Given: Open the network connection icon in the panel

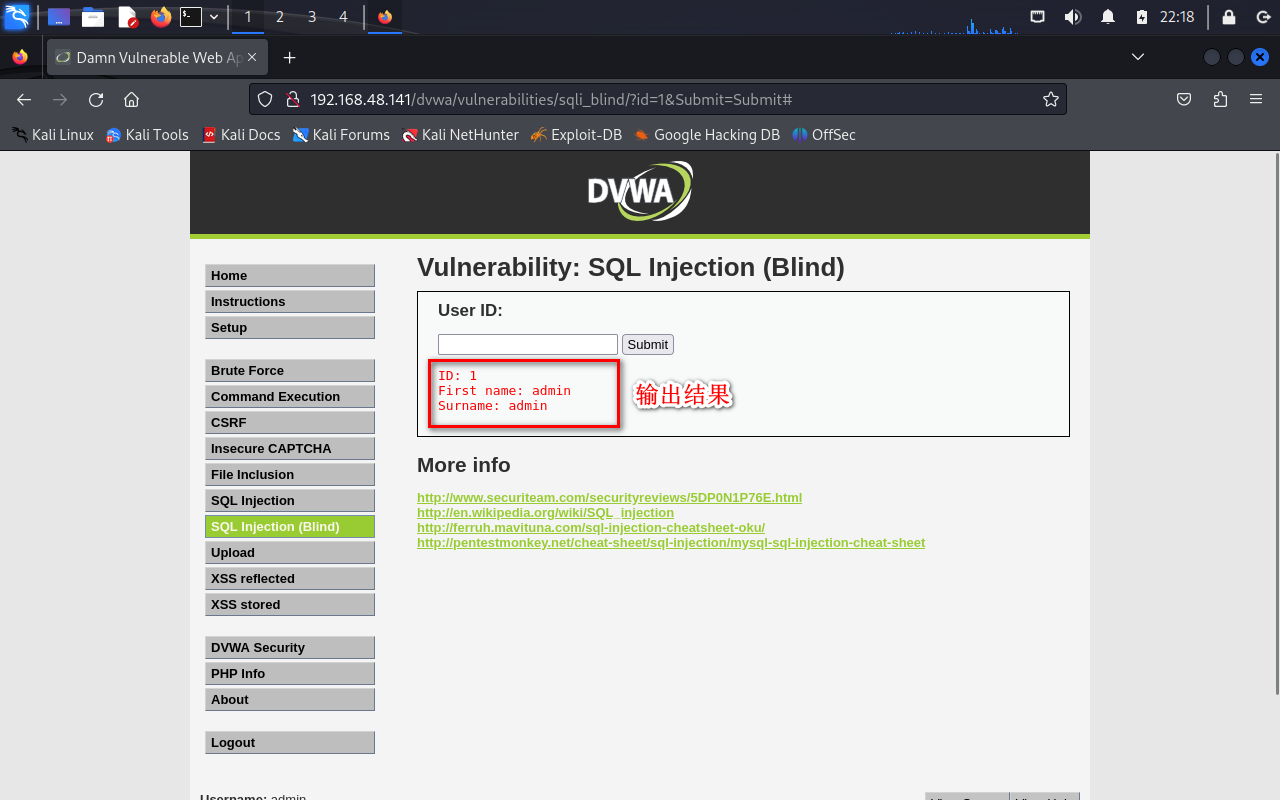Looking at the screenshot, I should click(1038, 17).
